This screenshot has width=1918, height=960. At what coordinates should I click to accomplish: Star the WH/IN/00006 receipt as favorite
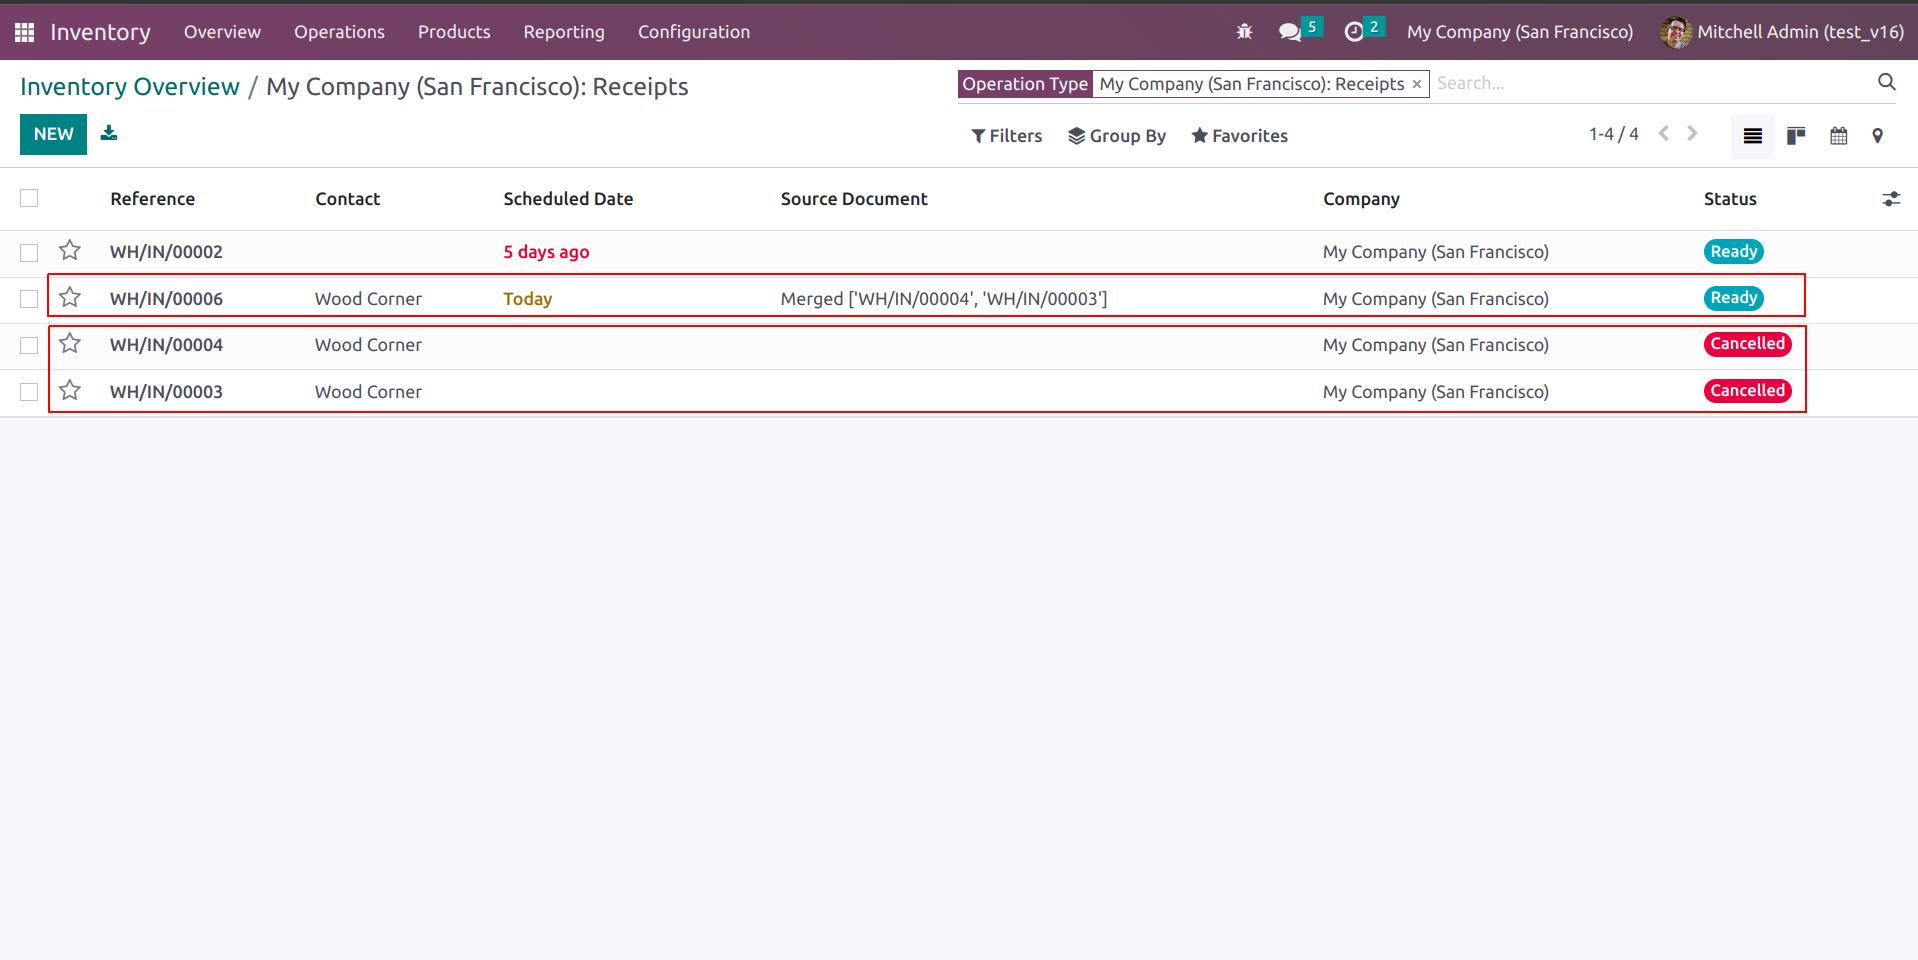(70, 298)
